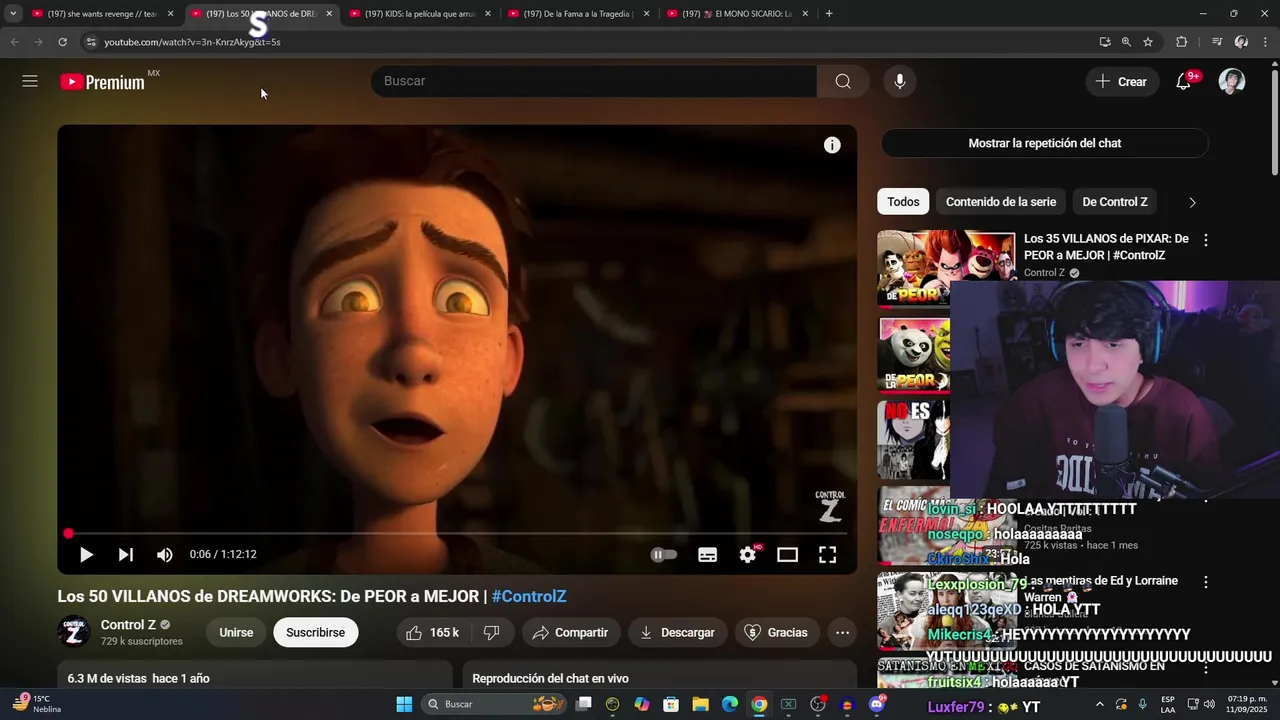The image size is (1280, 720).
Task: Open the YouTube guide hamburger menu
Action: [30, 81]
